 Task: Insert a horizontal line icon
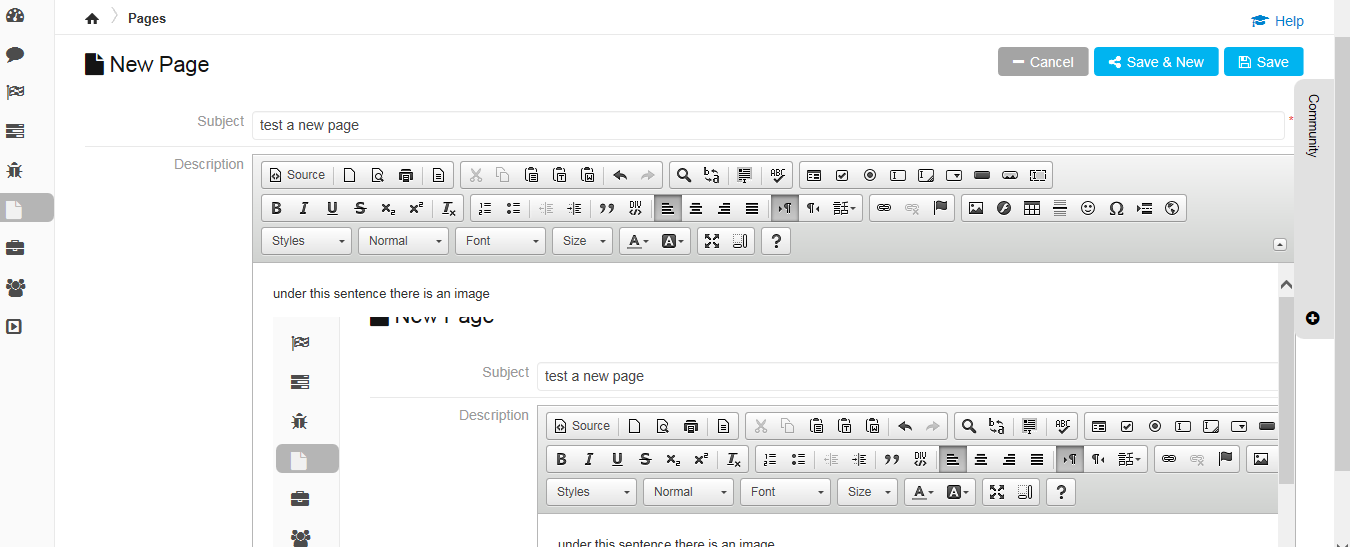point(1060,208)
